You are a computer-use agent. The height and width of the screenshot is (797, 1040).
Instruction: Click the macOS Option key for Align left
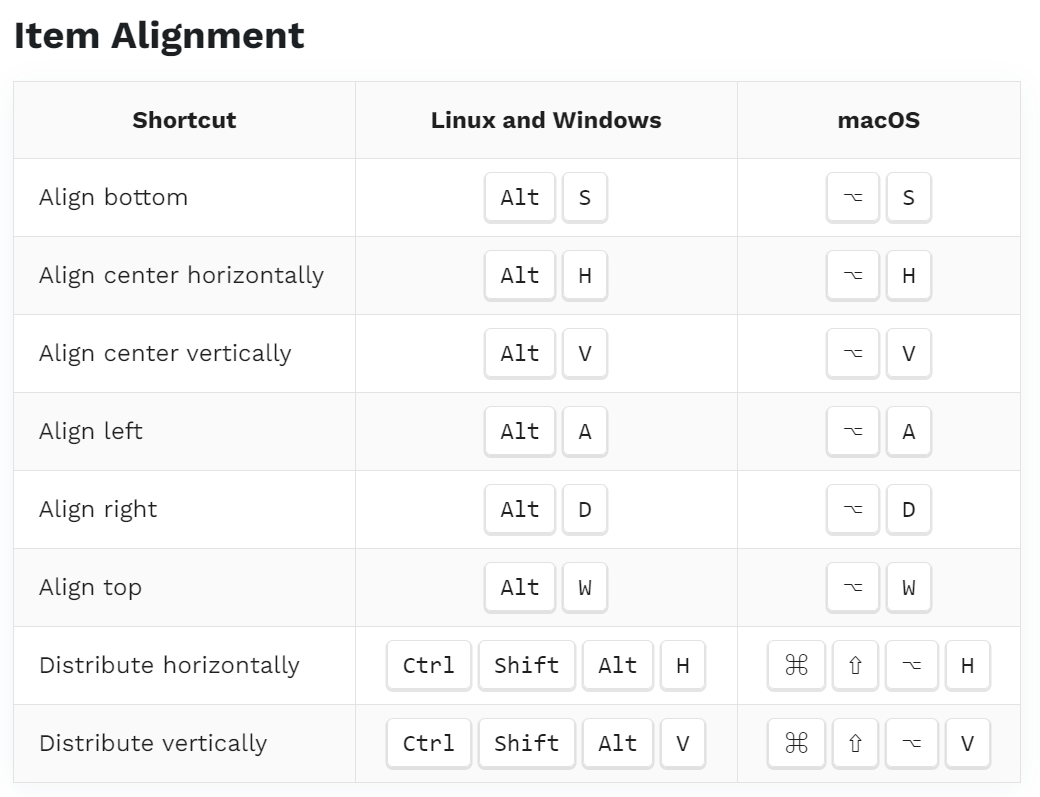[852, 432]
